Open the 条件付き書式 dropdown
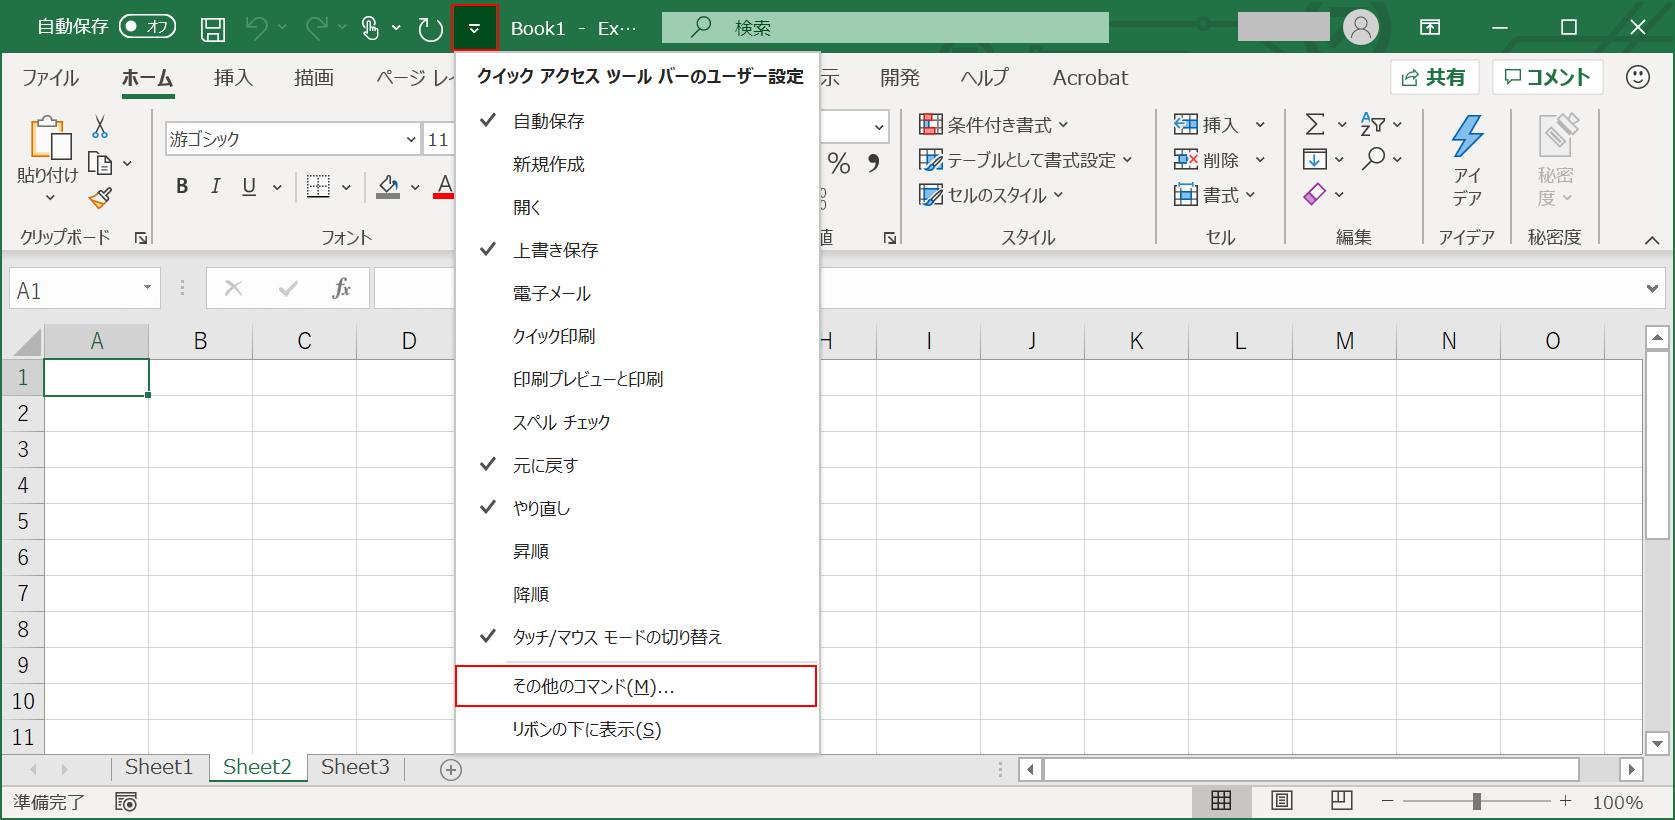The image size is (1675, 820). click(x=1063, y=125)
